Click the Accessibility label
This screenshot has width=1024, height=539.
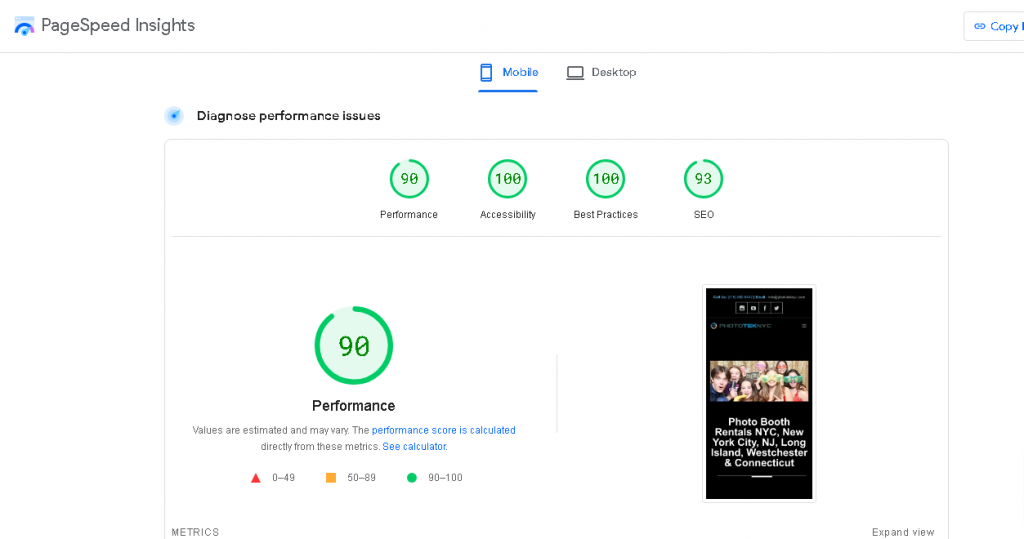pos(507,214)
